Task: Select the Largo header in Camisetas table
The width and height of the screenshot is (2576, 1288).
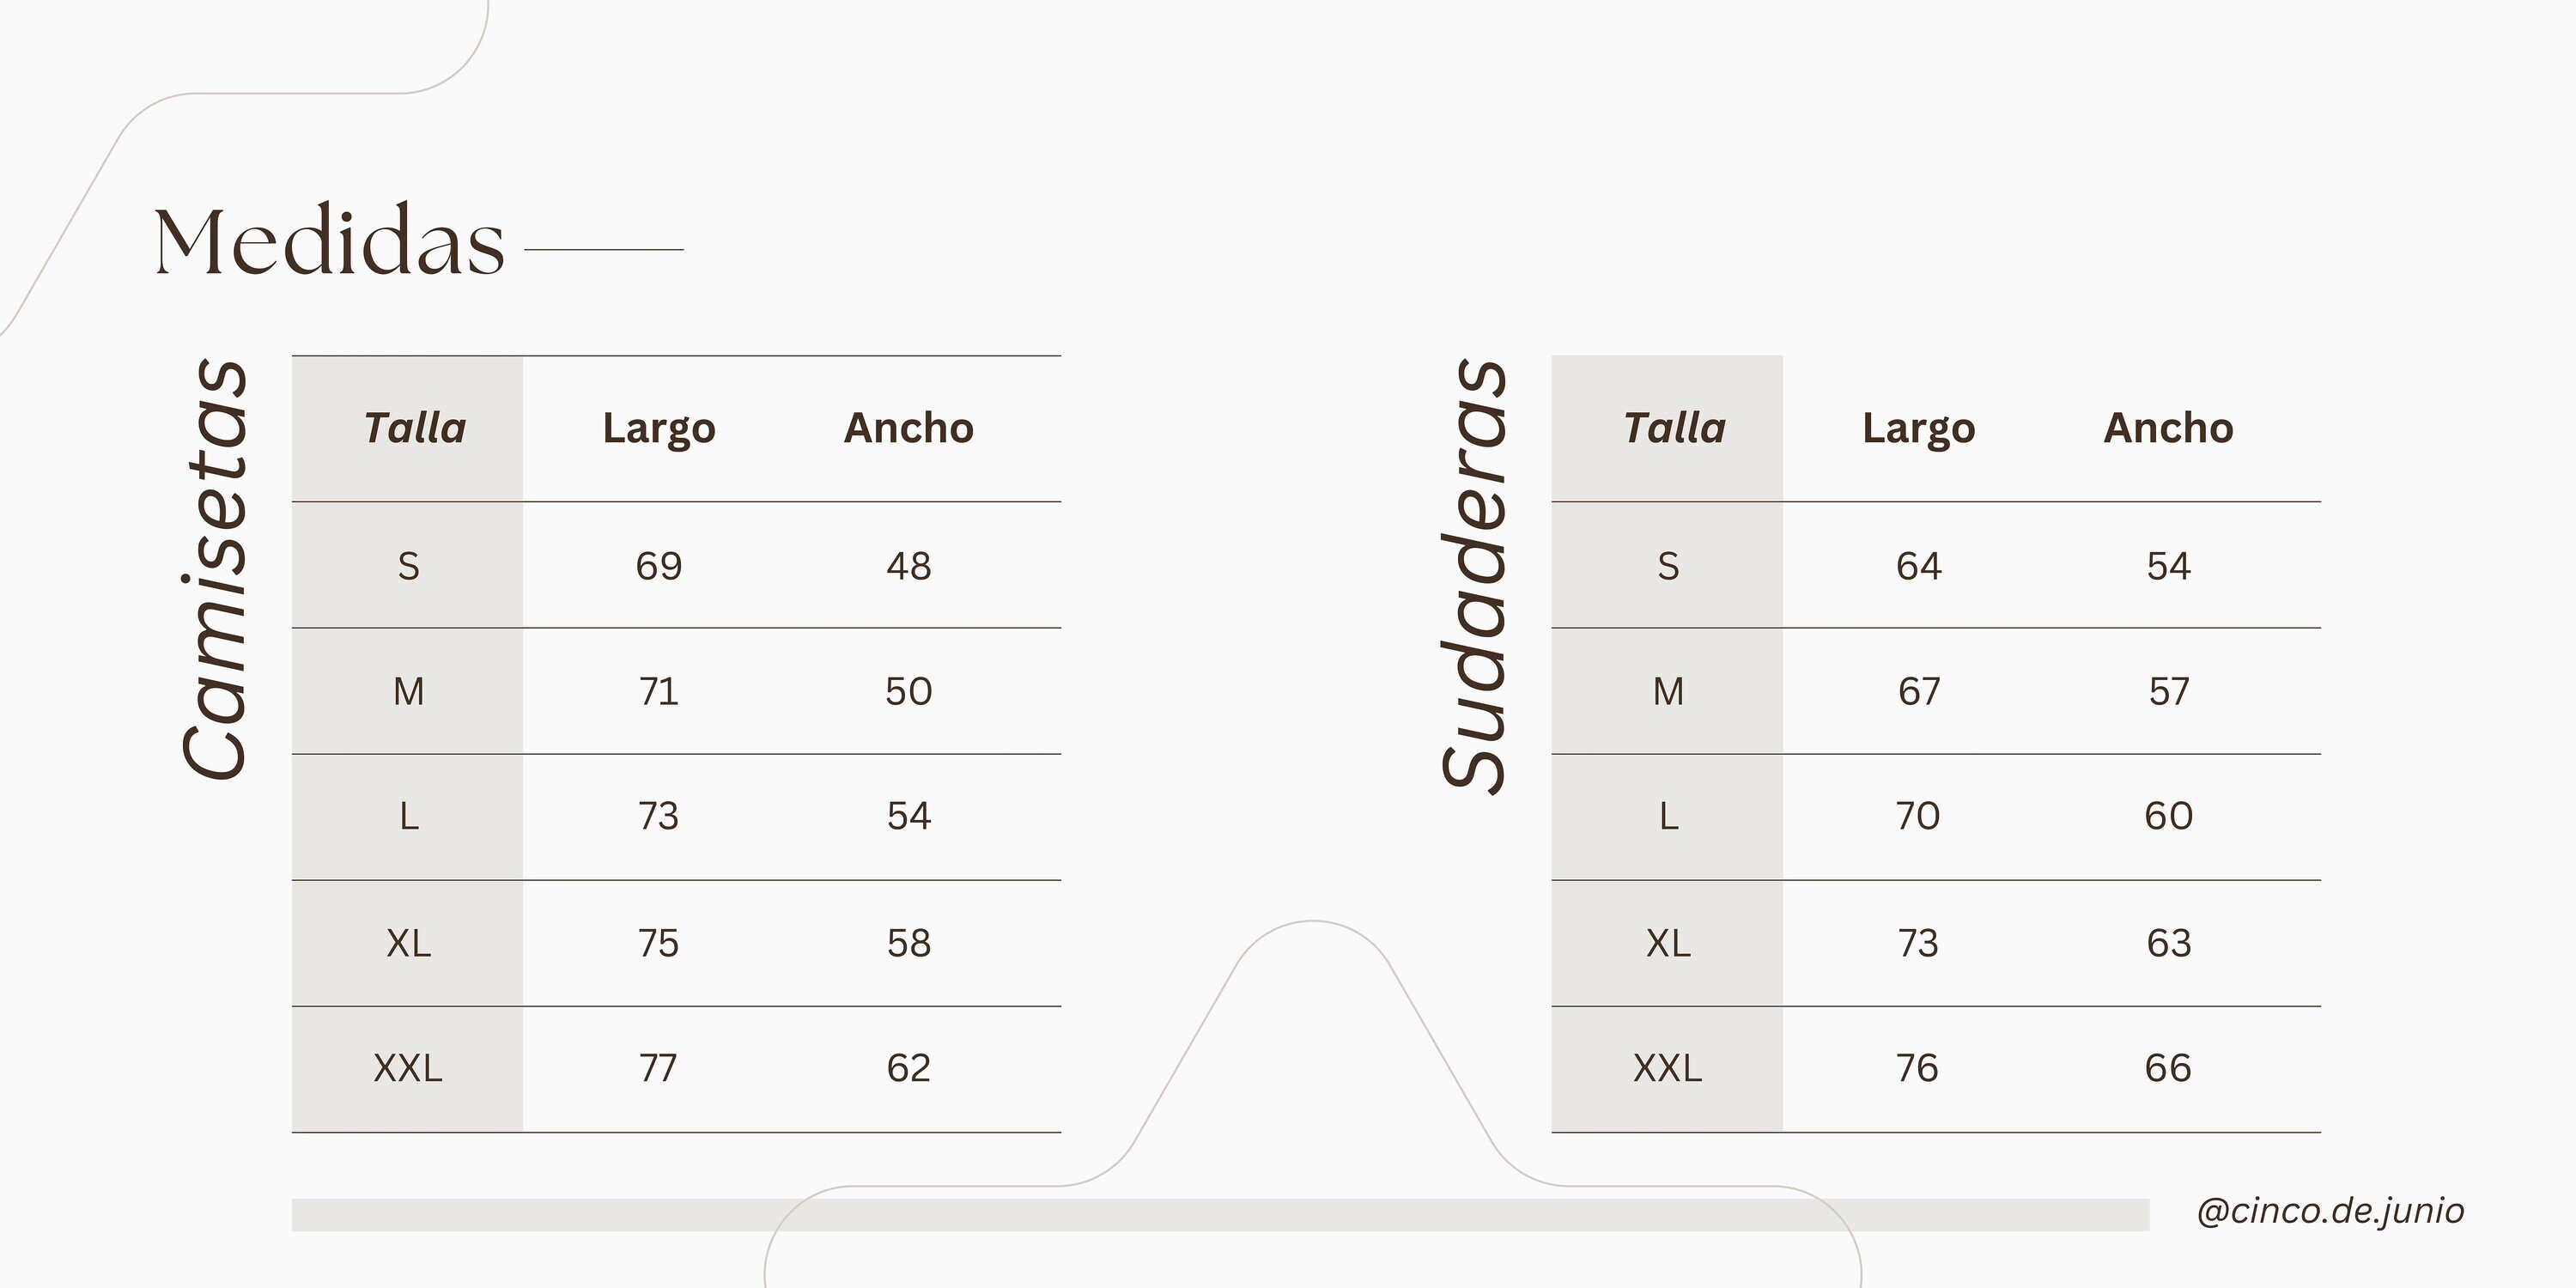Action: pos(659,428)
